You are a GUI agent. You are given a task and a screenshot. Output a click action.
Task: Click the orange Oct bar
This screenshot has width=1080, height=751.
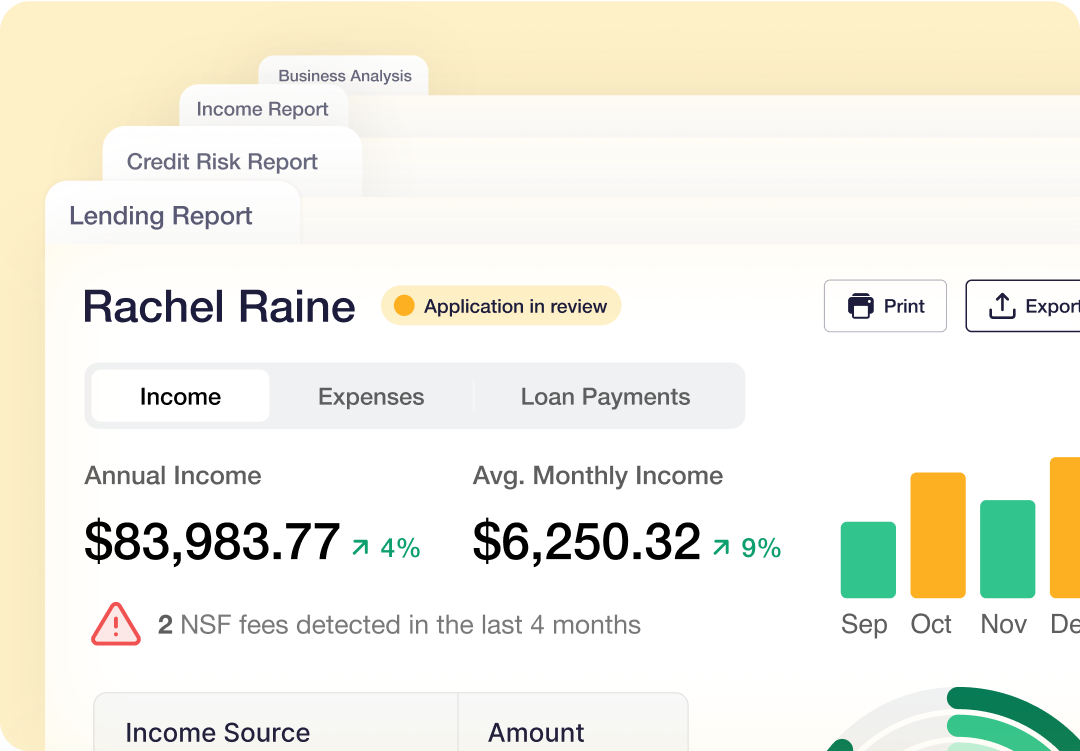(937, 535)
